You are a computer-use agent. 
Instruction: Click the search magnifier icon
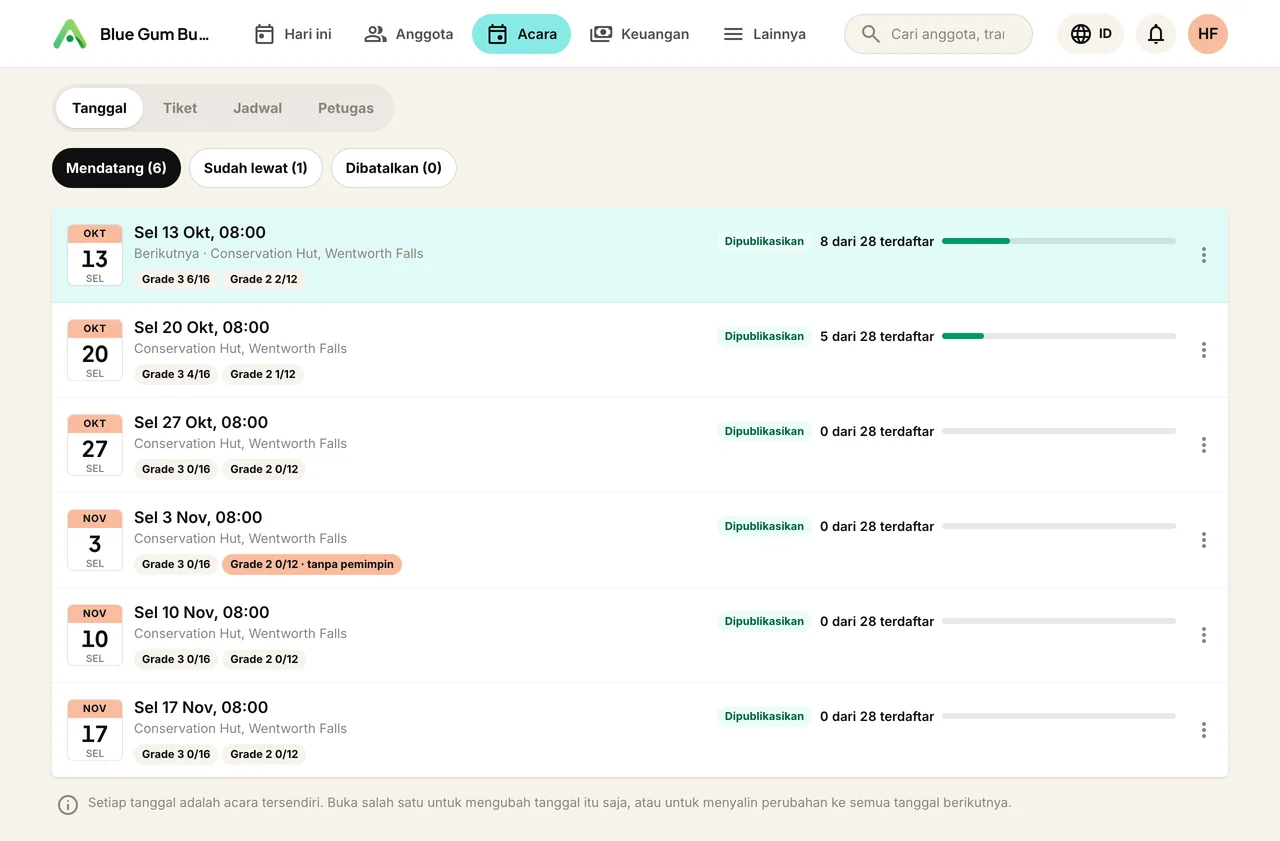pyautogui.click(x=871, y=34)
